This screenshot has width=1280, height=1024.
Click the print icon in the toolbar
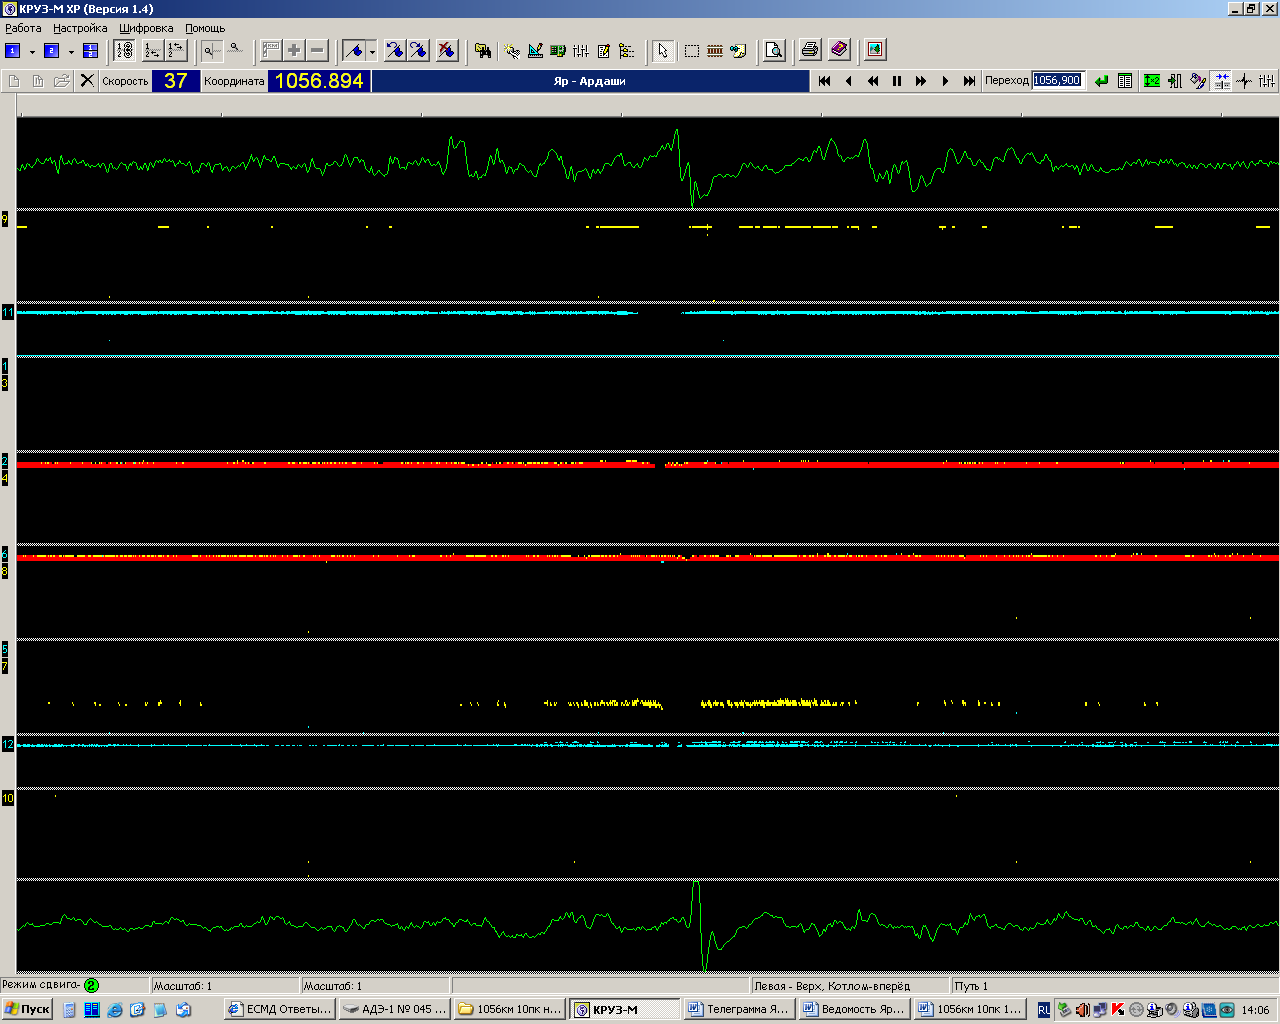[810, 50]
